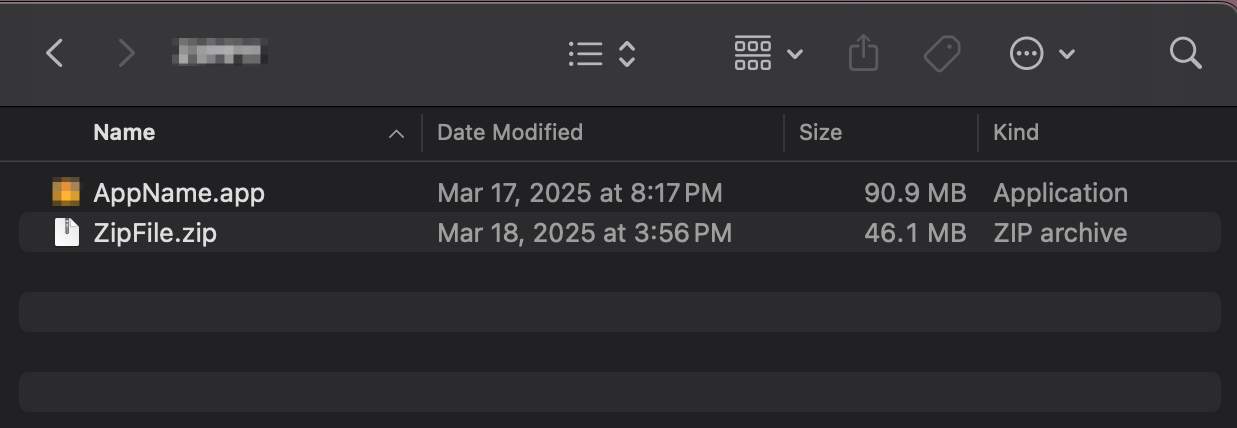Screen dimensions: 1237x428
Task: Reverse sort with Name column caret
Action: [x=396, y=133]
